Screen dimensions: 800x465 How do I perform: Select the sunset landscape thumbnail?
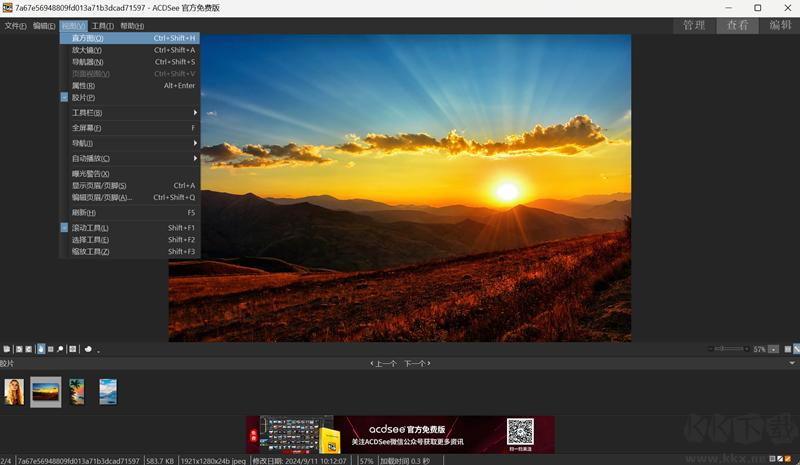(x=45, y=392)
